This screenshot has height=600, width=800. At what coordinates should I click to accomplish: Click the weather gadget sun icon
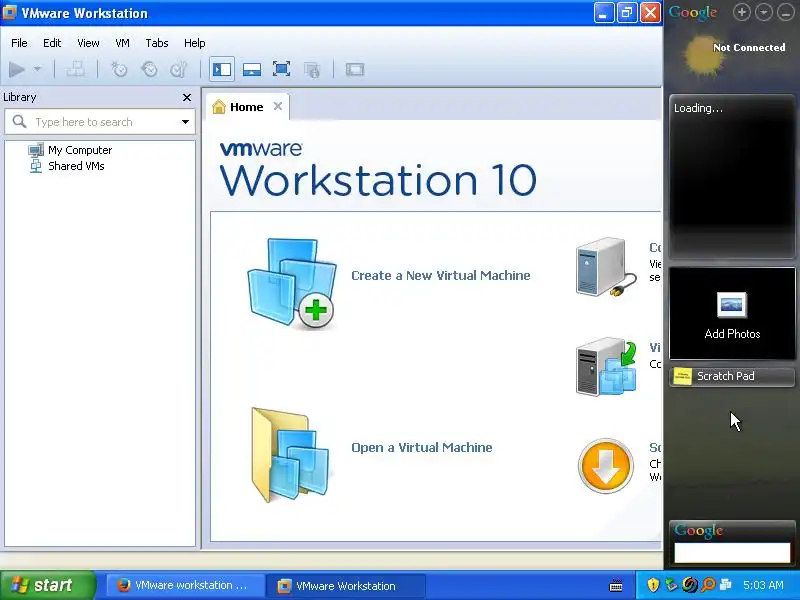click(703, 55)
